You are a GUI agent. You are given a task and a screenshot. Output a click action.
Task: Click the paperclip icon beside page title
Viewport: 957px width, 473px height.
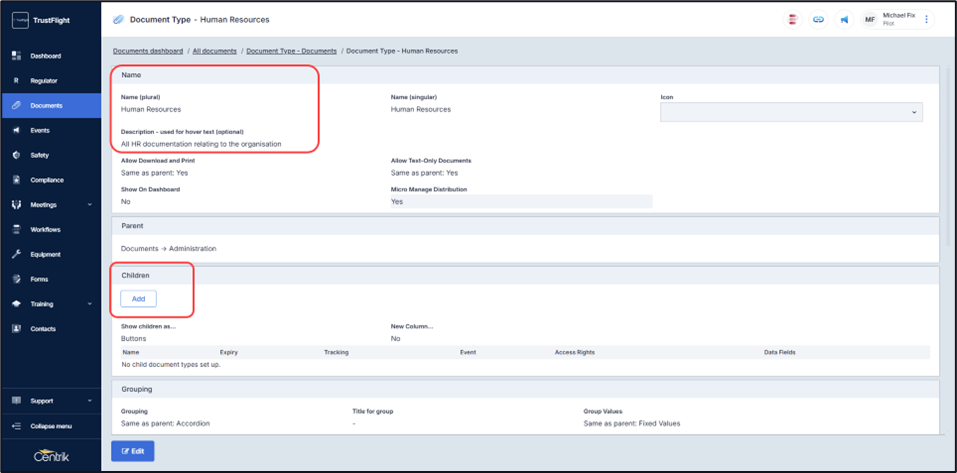tap(118, 20)
